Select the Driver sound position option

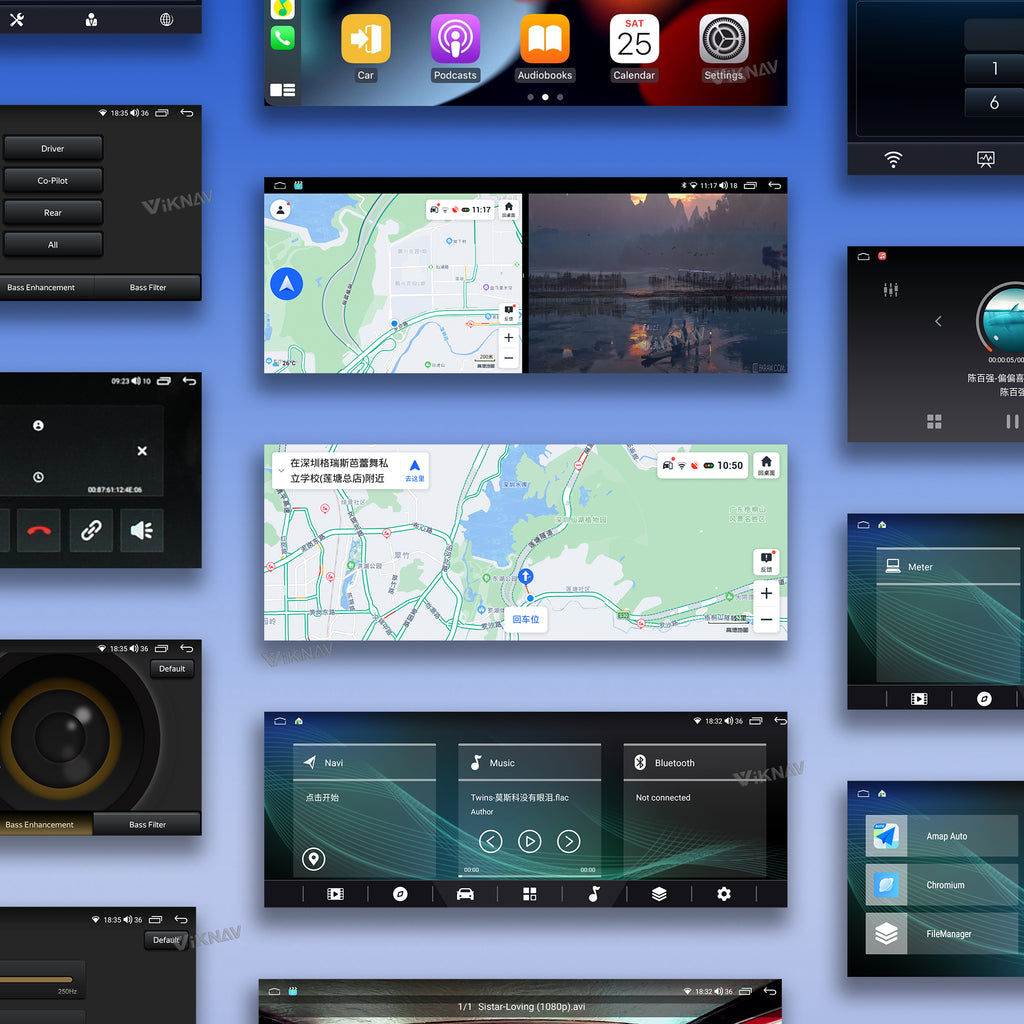click(53, 148)
